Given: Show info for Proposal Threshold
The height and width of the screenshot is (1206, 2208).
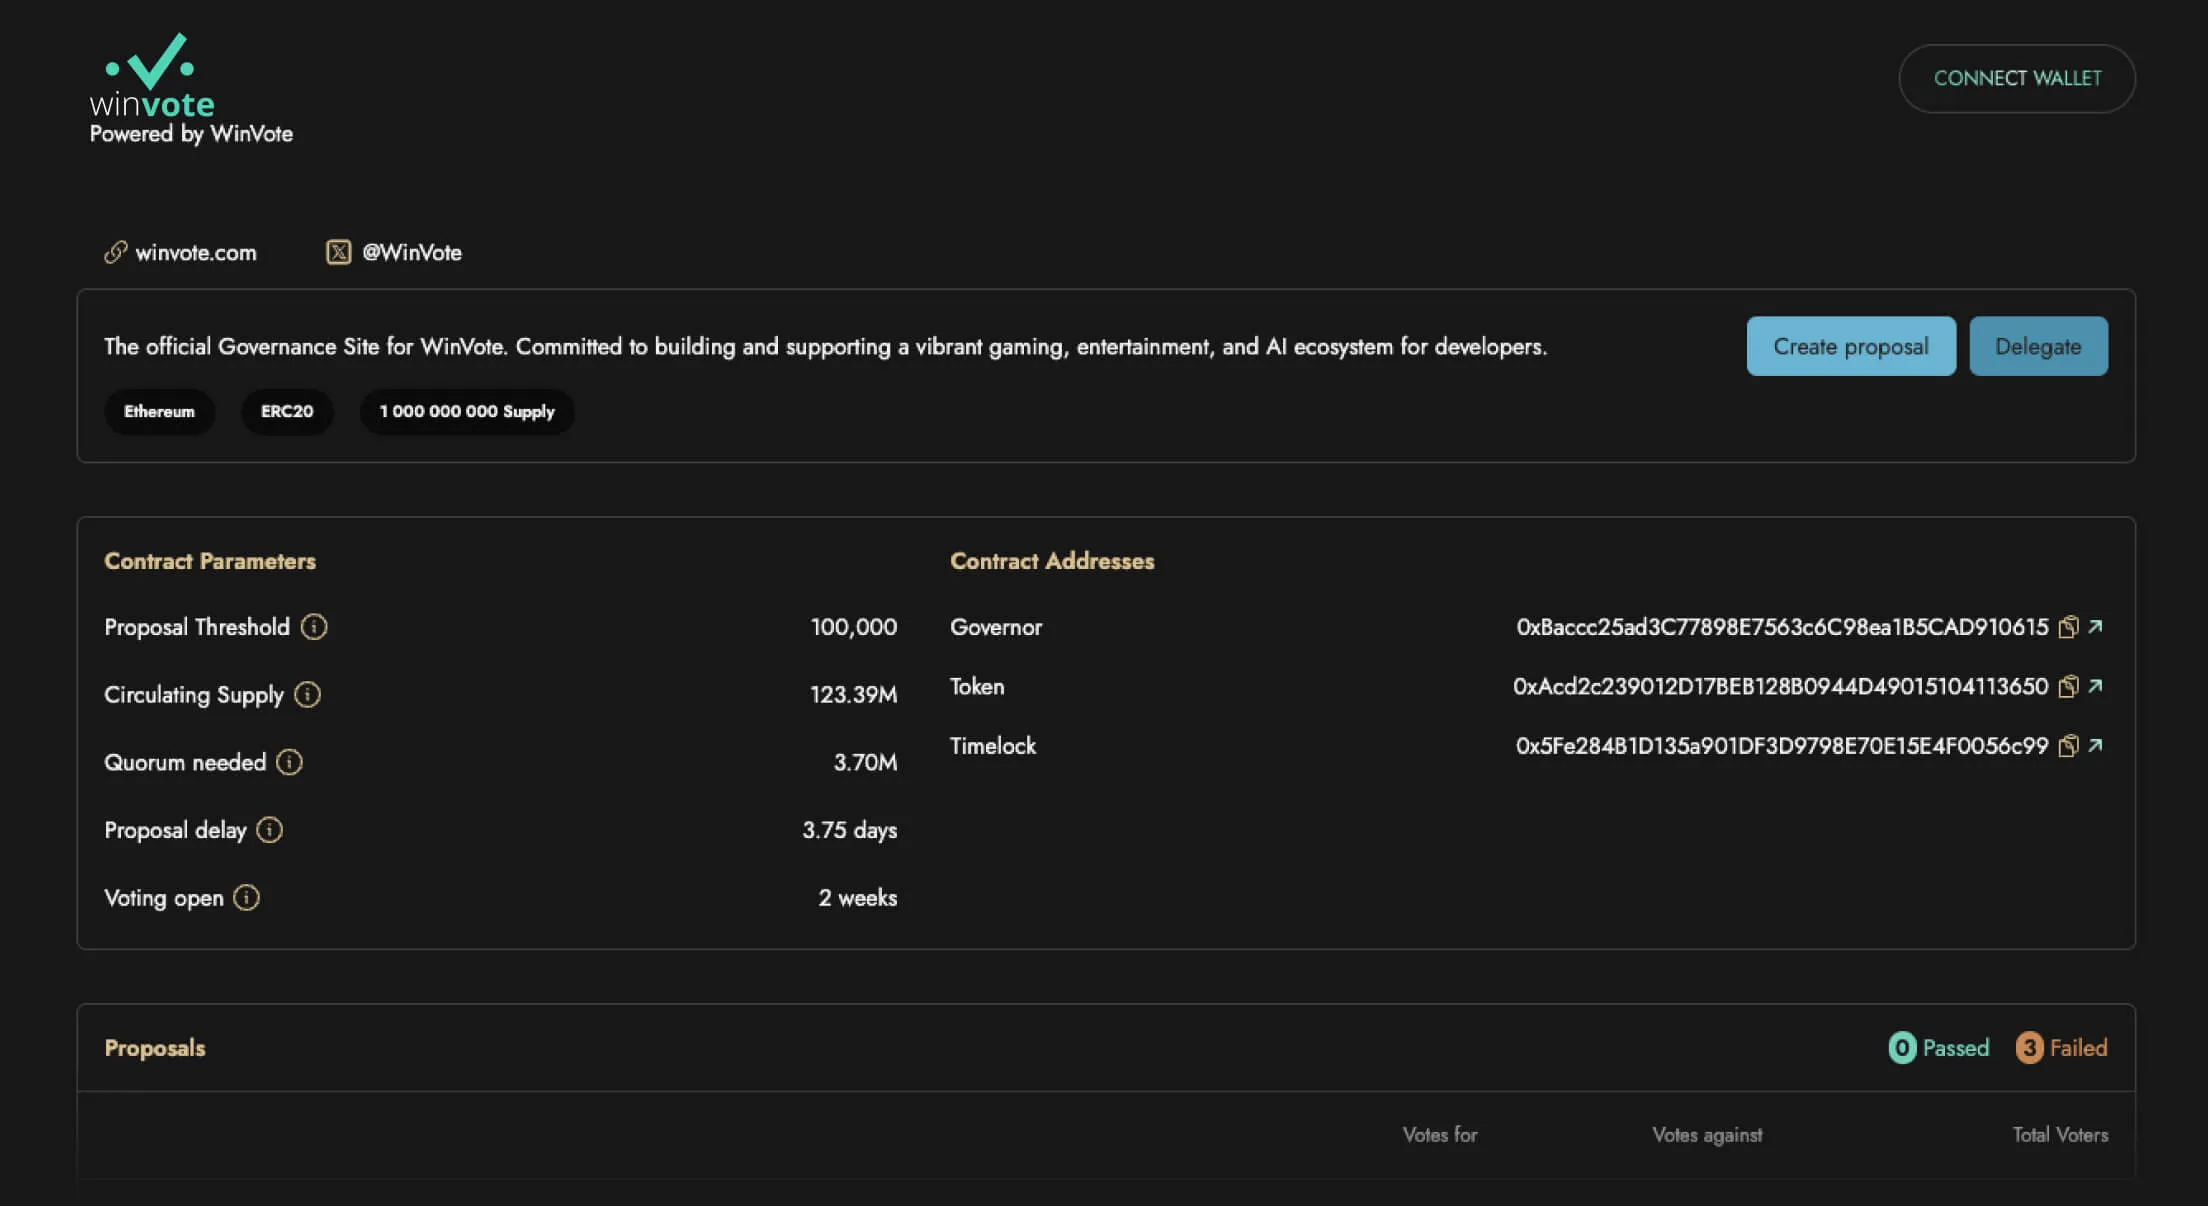Looking at the screenshot, I should click(314, 627).
